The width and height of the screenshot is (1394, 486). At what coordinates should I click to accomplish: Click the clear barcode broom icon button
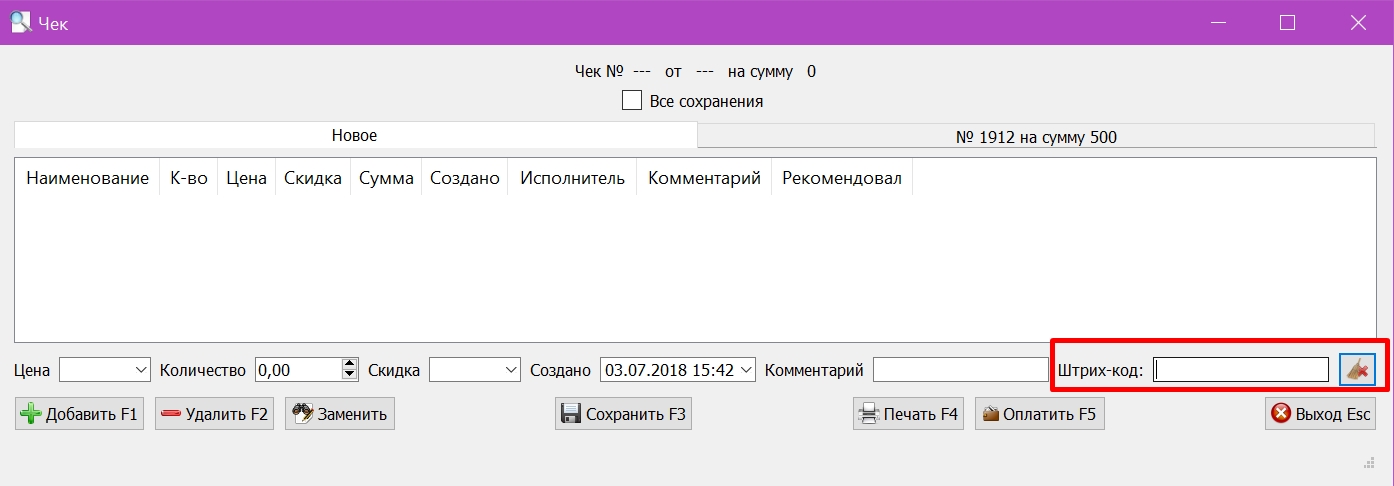point(1357,370)
